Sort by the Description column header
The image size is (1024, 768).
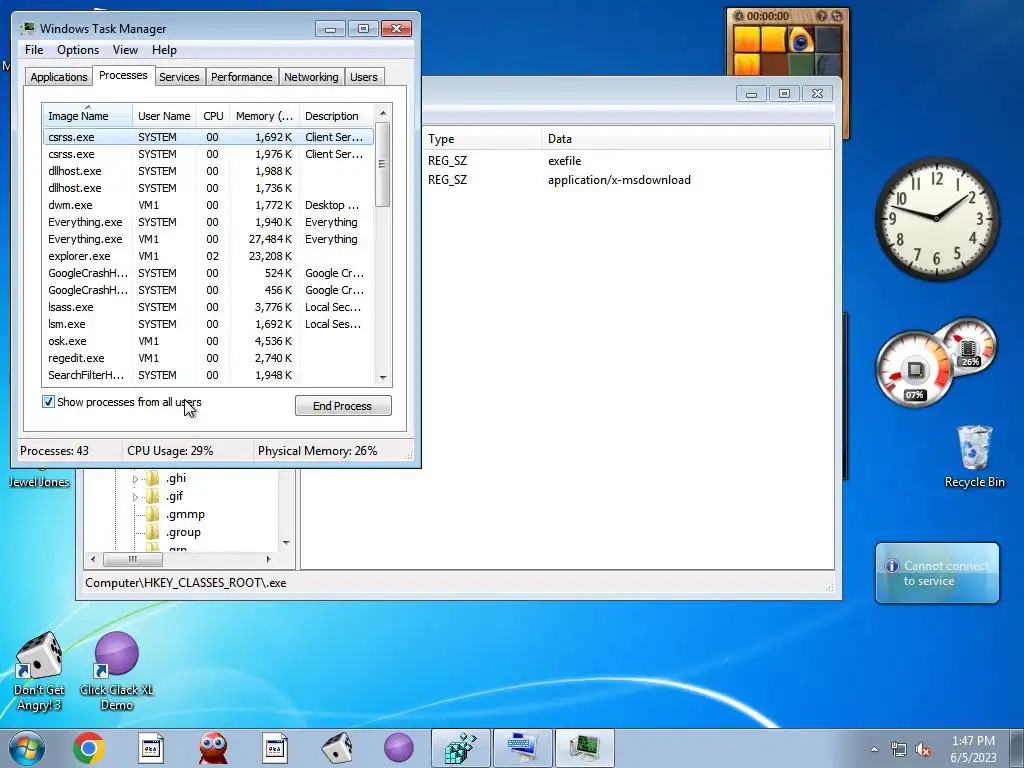pos(336,116)
